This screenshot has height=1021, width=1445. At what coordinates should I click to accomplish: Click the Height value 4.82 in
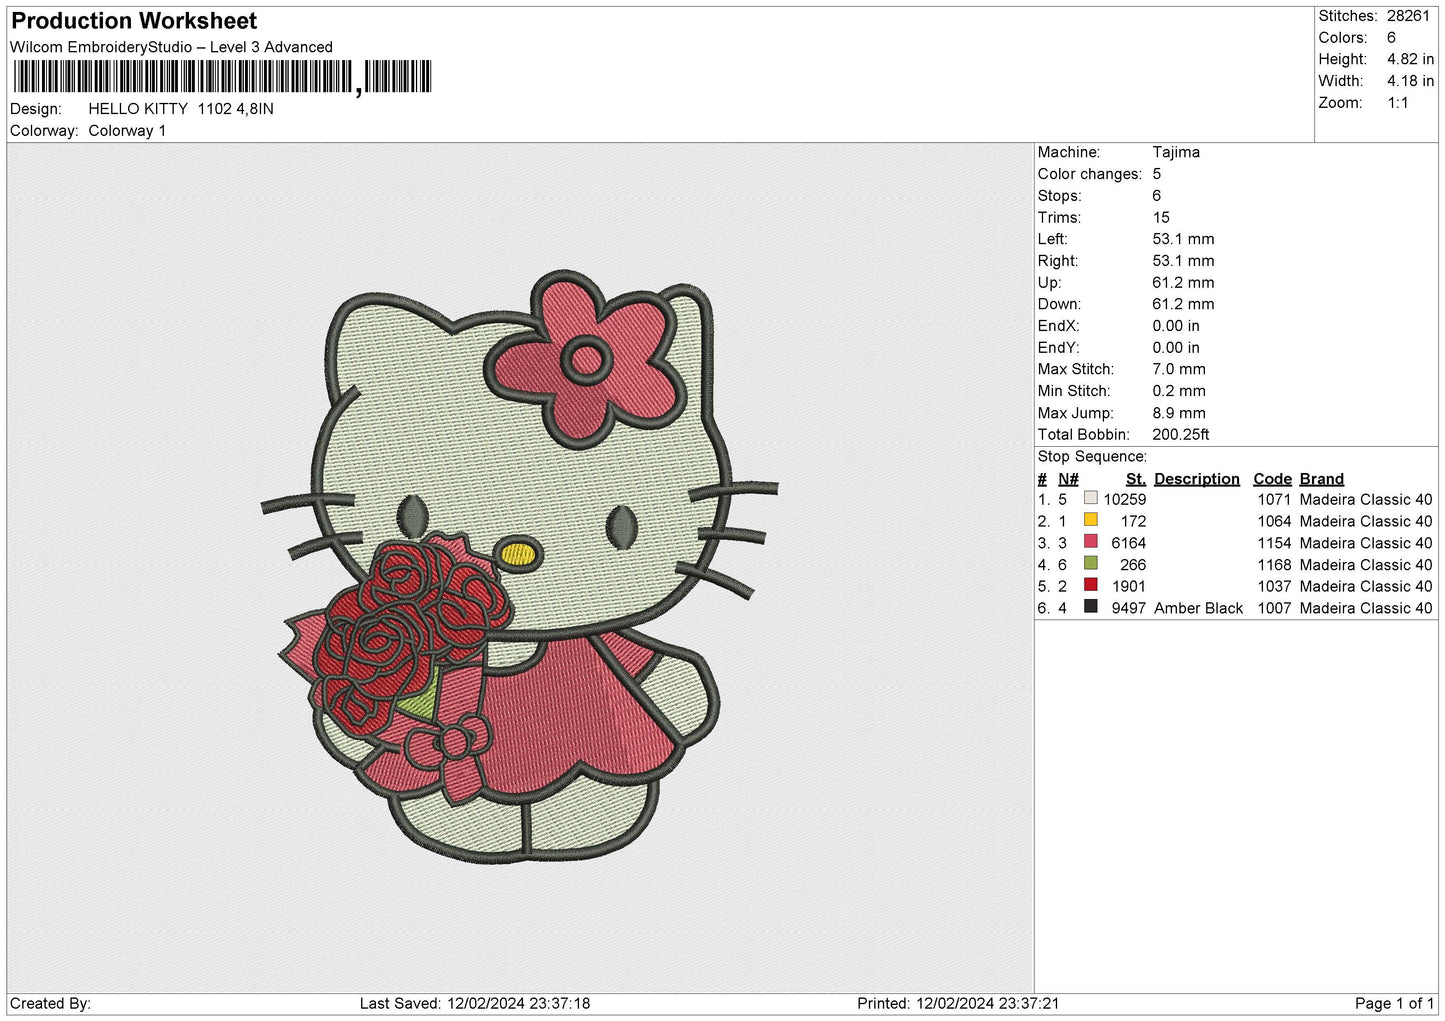pos(1410,59)
